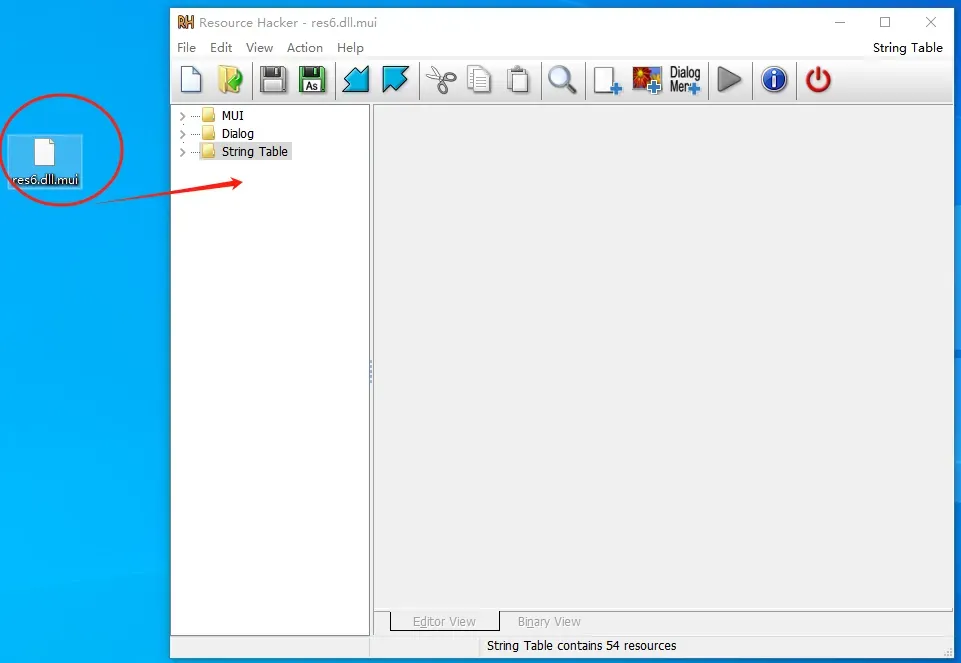Click the splitter handle between panes
This screenshot has height=663, width=961.
[x=371, y=371]
